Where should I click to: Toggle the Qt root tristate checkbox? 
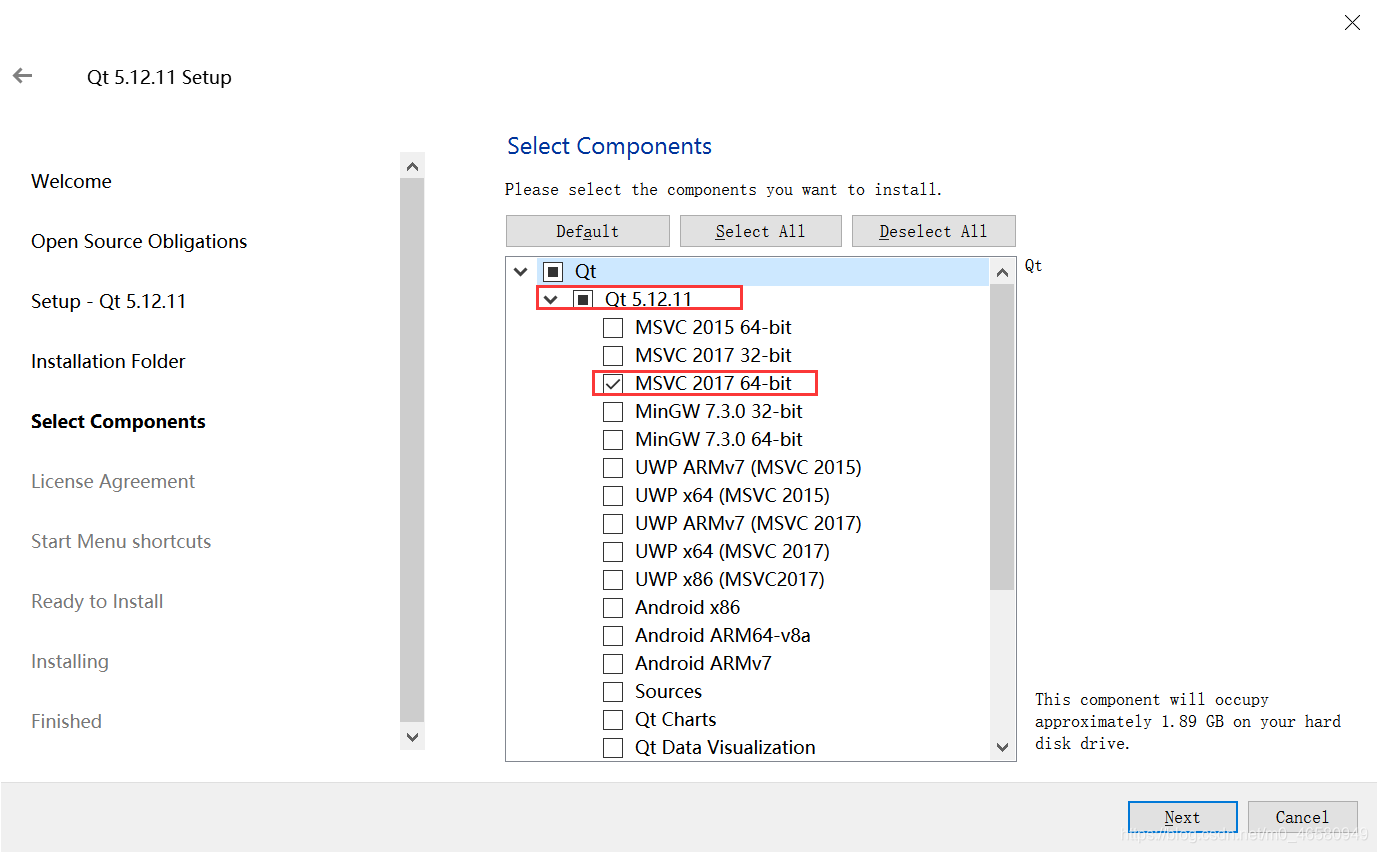[553, 272]
